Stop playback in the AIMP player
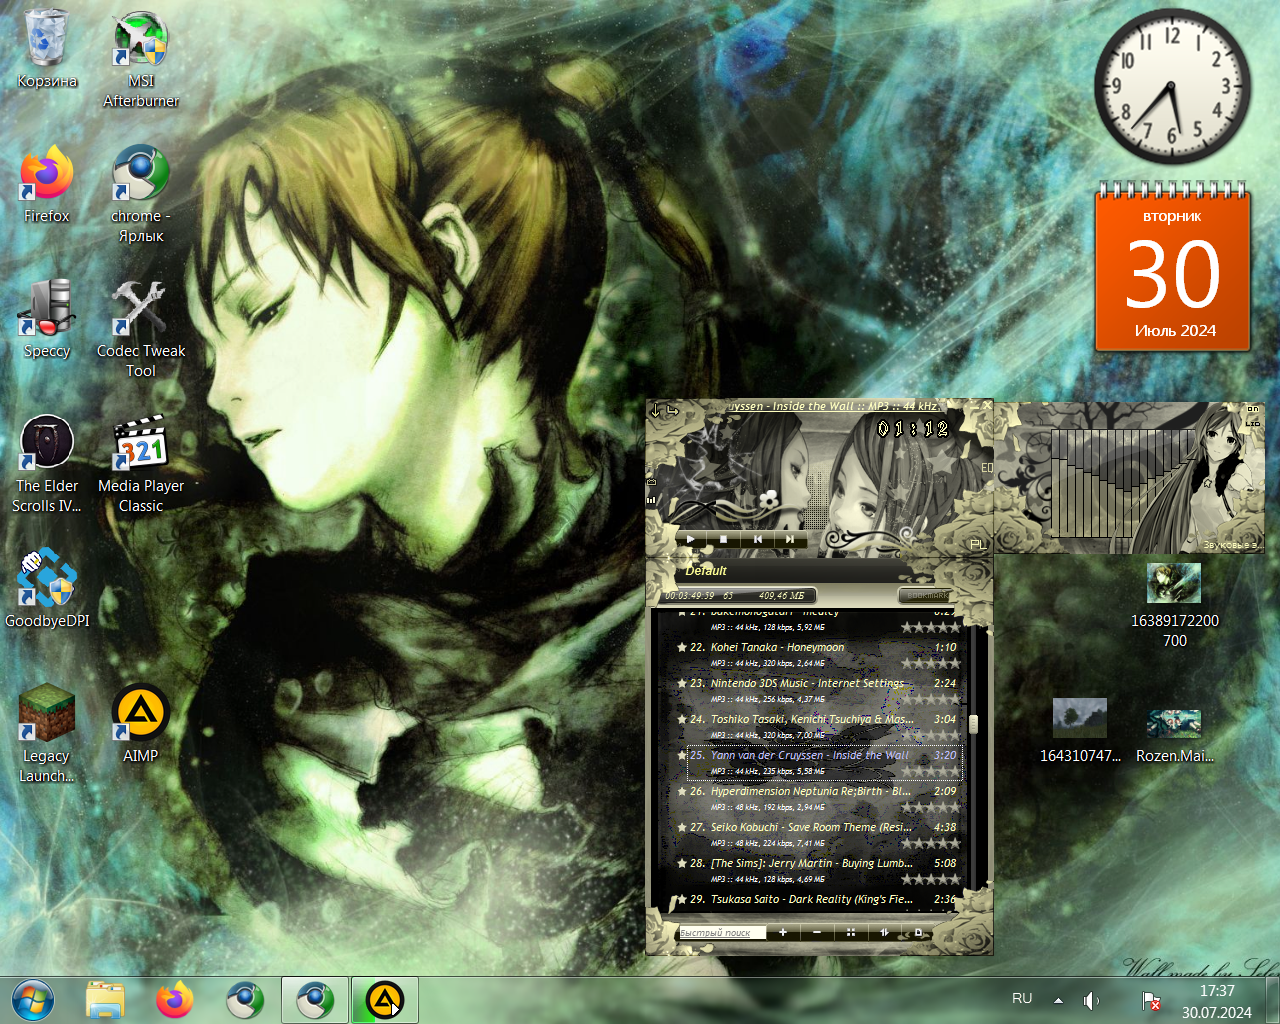The width and height of the screenshot is (1280, 1024). [x=723, y=539]
